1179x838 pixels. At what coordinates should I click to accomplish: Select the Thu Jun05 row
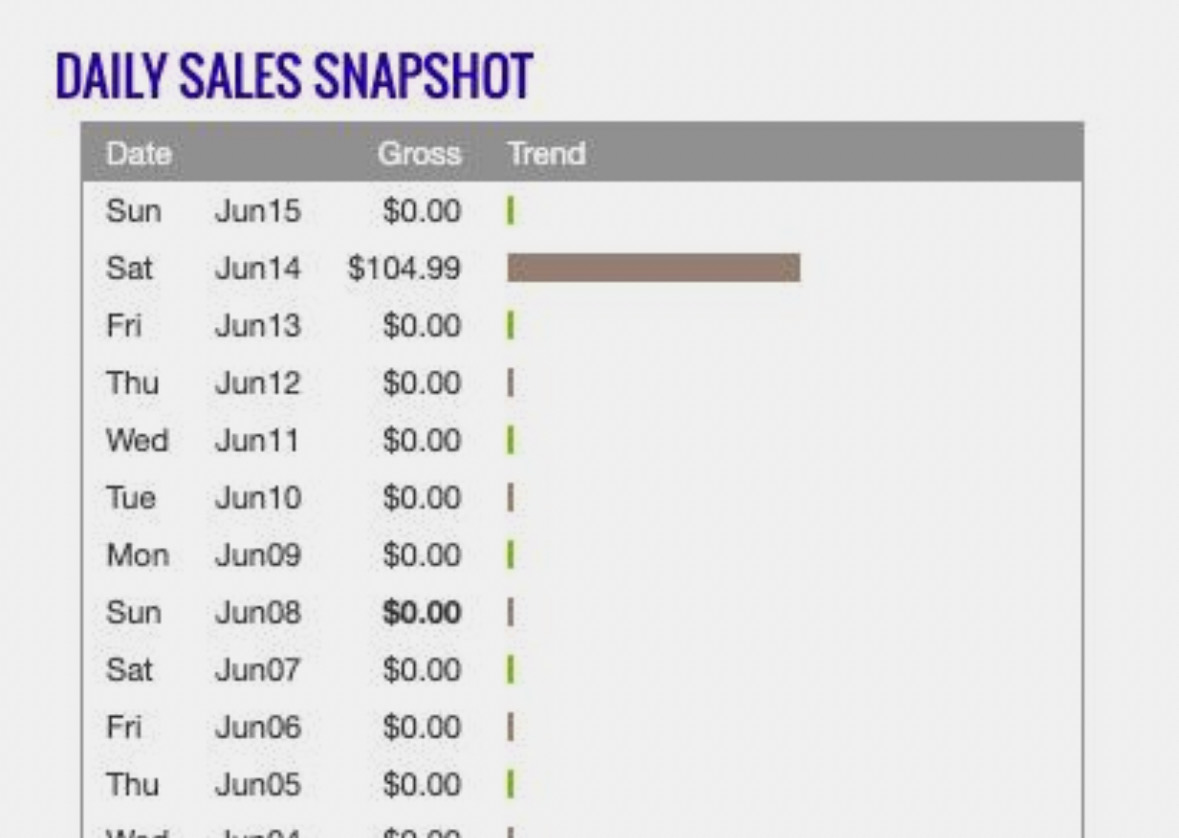[x=583, y=785]
